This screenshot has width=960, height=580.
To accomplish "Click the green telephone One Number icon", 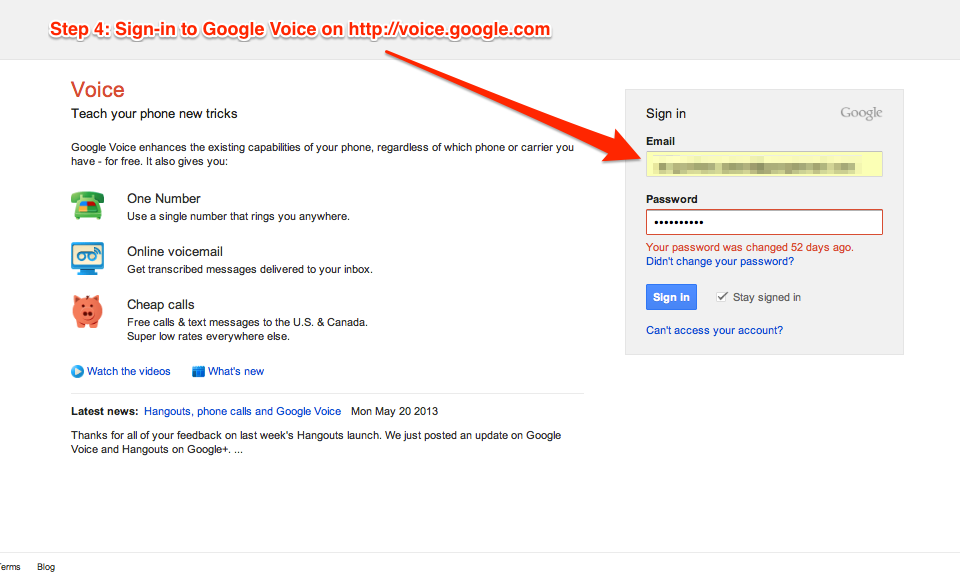I will point(88,206).
